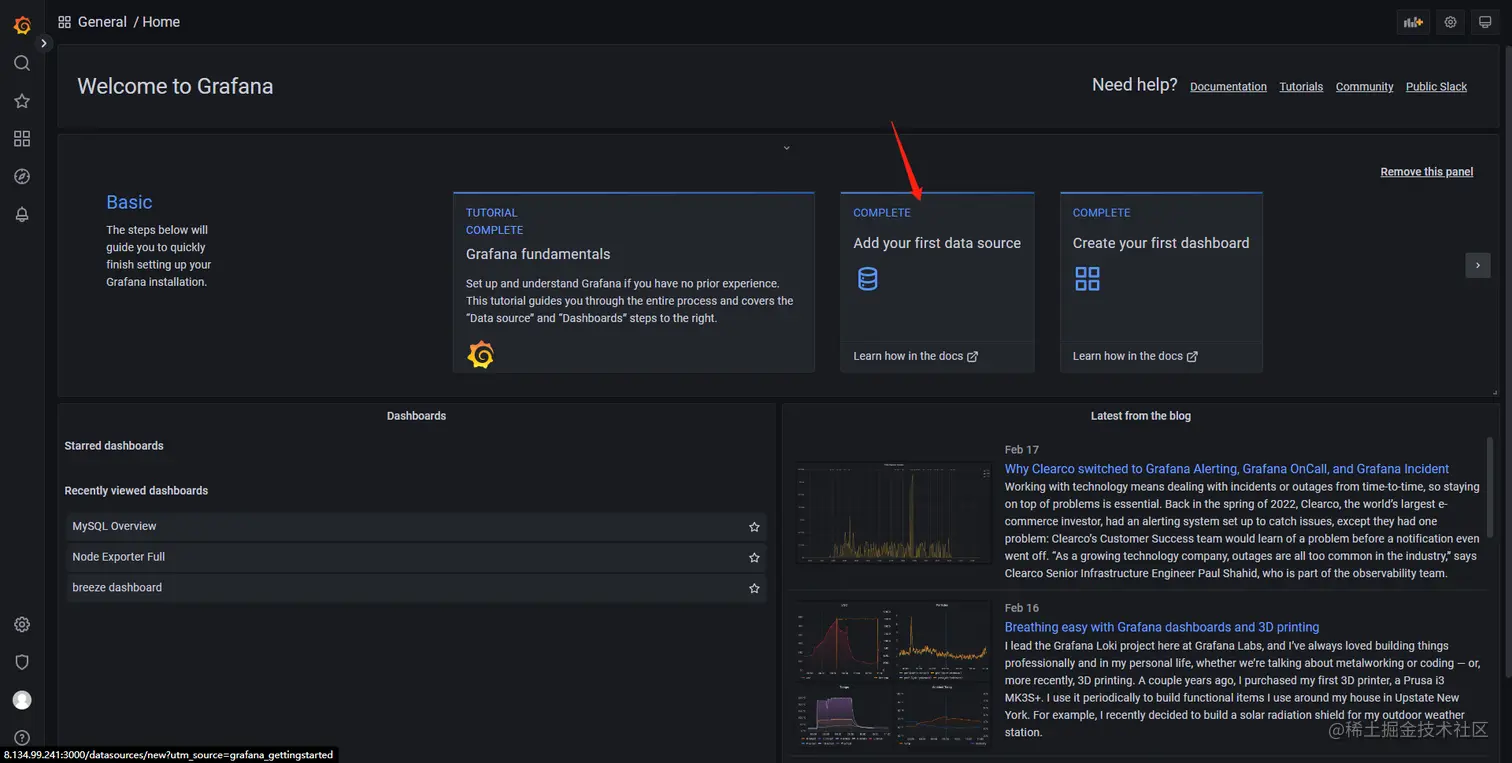1512x763 pixels.
Task: Open the Help question mark icon
Action: [22, 738]
